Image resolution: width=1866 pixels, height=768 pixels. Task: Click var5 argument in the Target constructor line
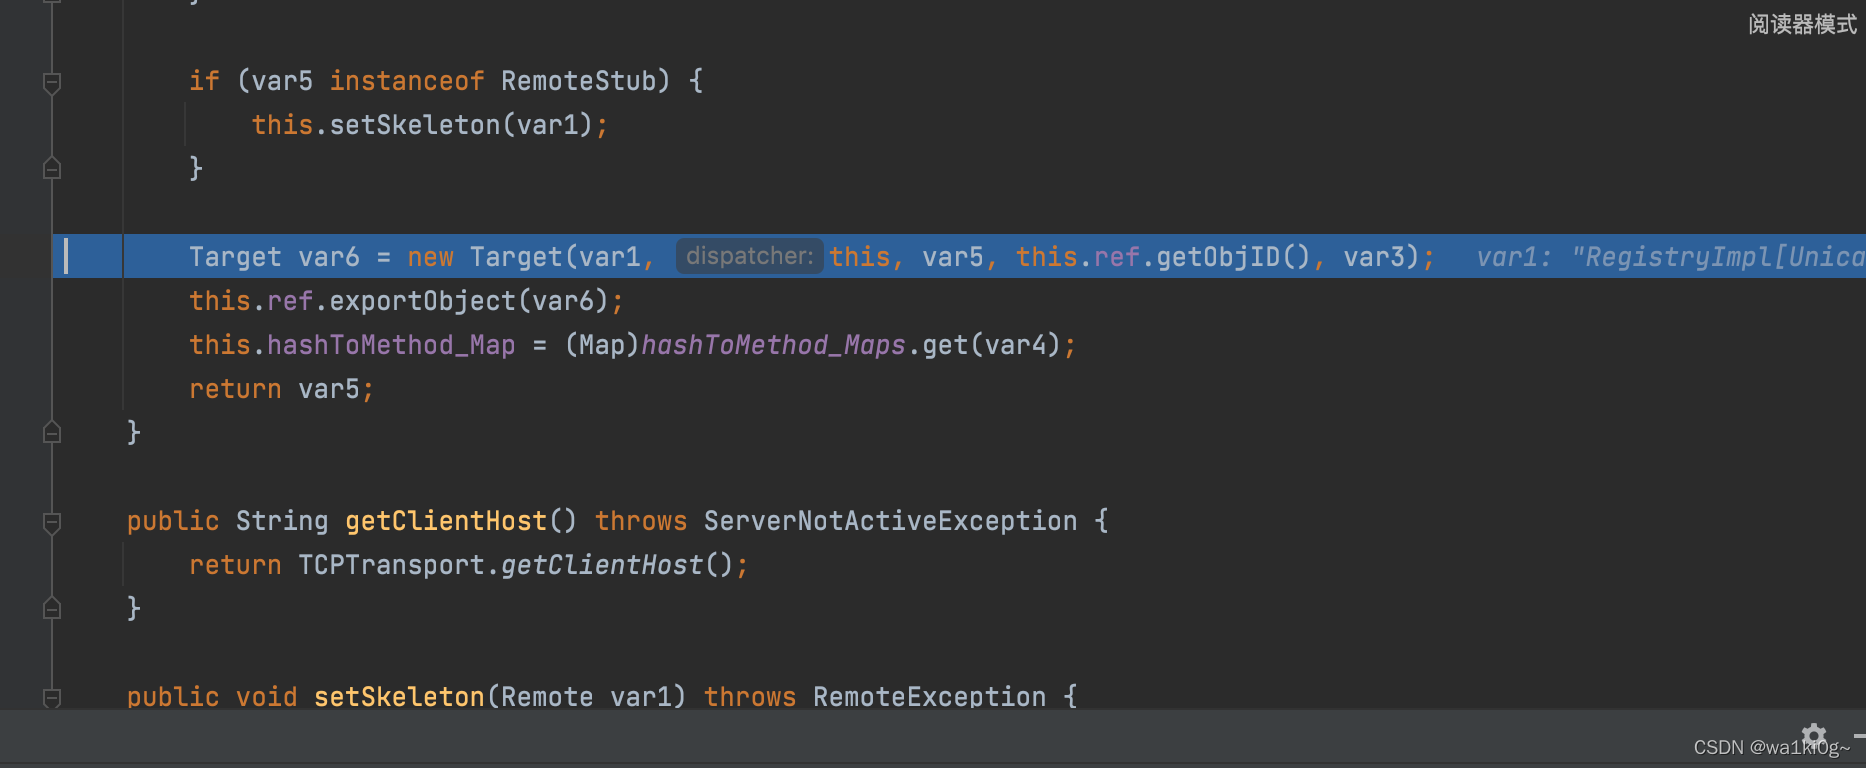click(953, 257)
